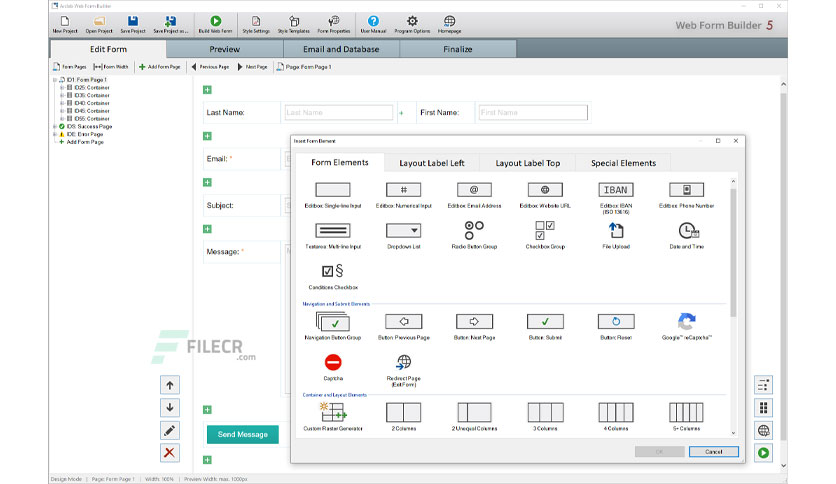Insert the Button Next Page element
836x484 pixels.
click(474, 327)
